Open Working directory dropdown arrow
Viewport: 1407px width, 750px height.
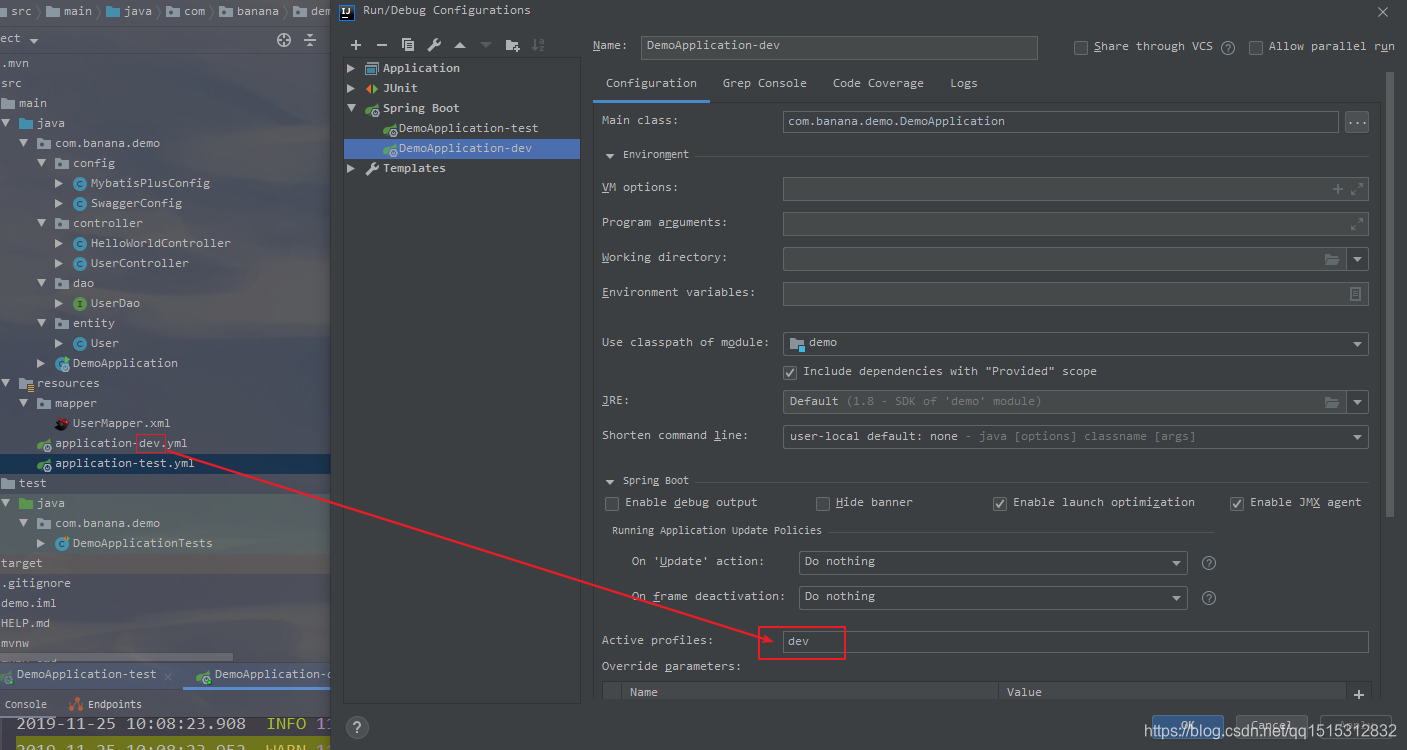pos(1357,259)
